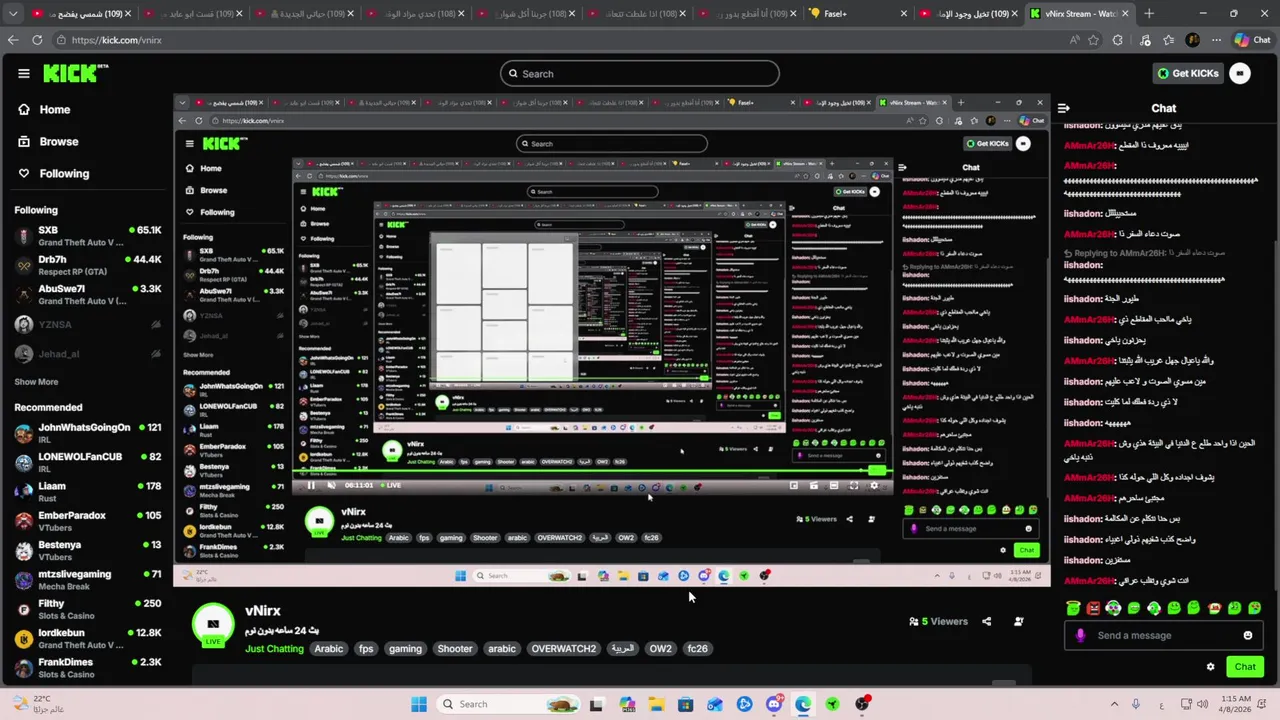Click the OVERWATCH2 tag
Image resolution: width=1280 pixels, height=720 pixels.
(x=564, y=649)
